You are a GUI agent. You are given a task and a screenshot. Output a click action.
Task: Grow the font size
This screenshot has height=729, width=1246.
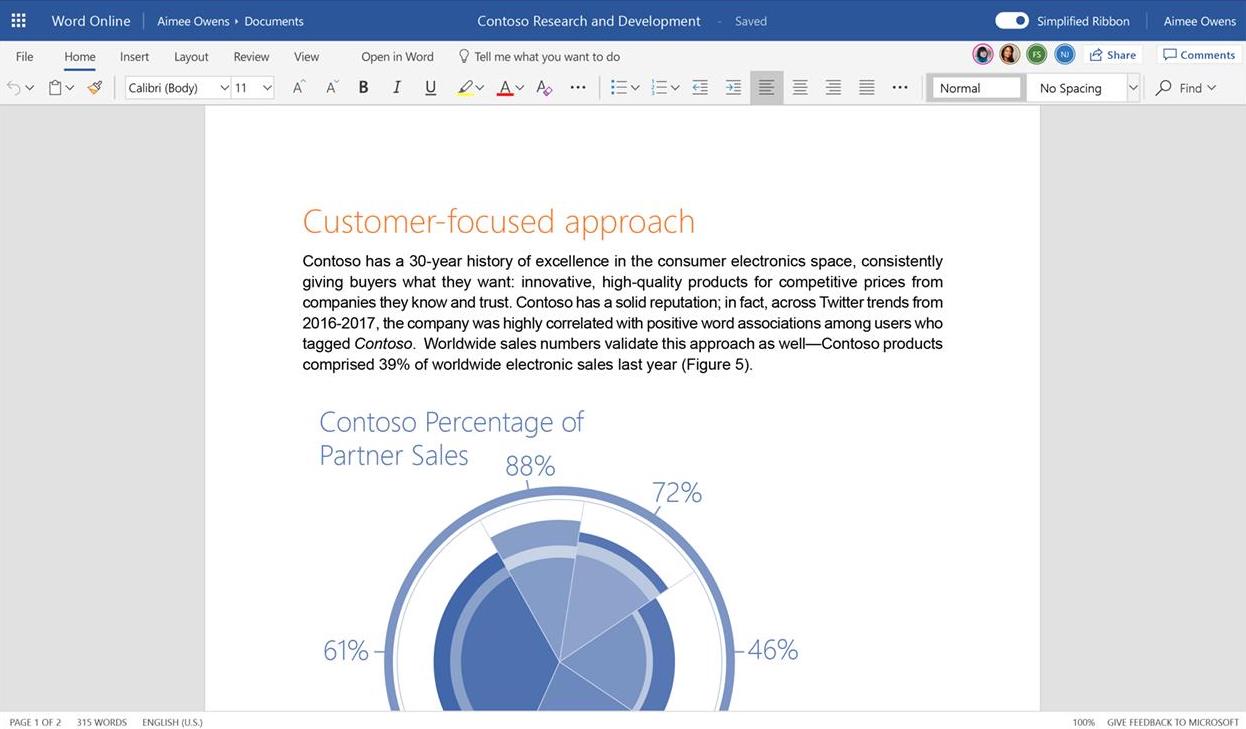[x=298, y=88]
